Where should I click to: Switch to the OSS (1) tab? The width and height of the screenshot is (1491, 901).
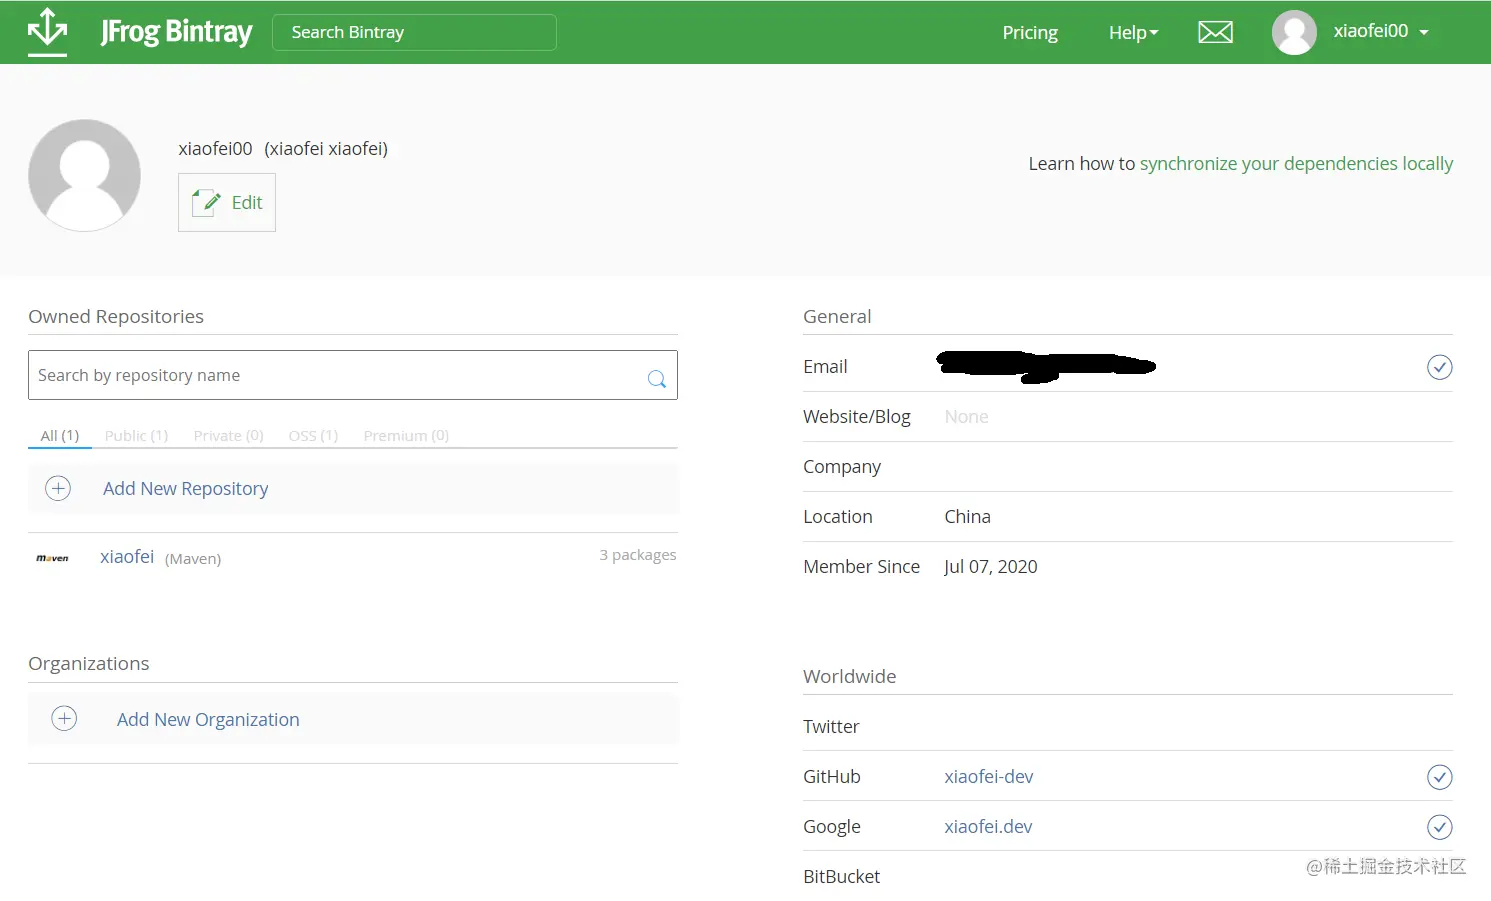click(313, 435)
